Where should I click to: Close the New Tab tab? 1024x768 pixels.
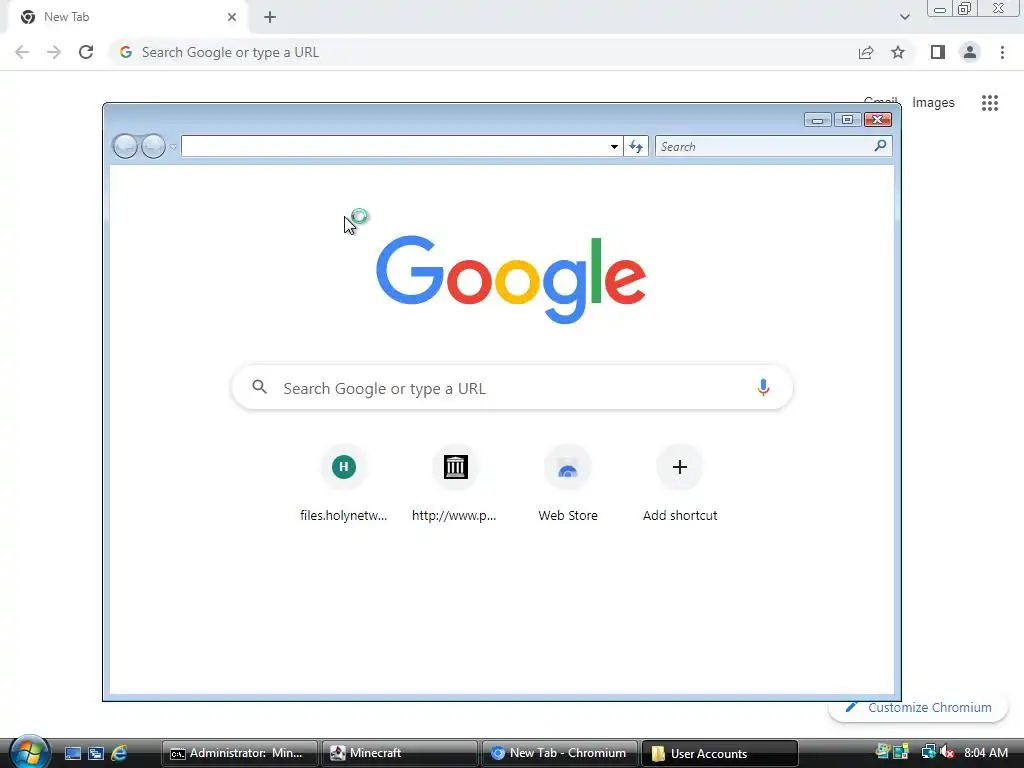click(232, 17)
